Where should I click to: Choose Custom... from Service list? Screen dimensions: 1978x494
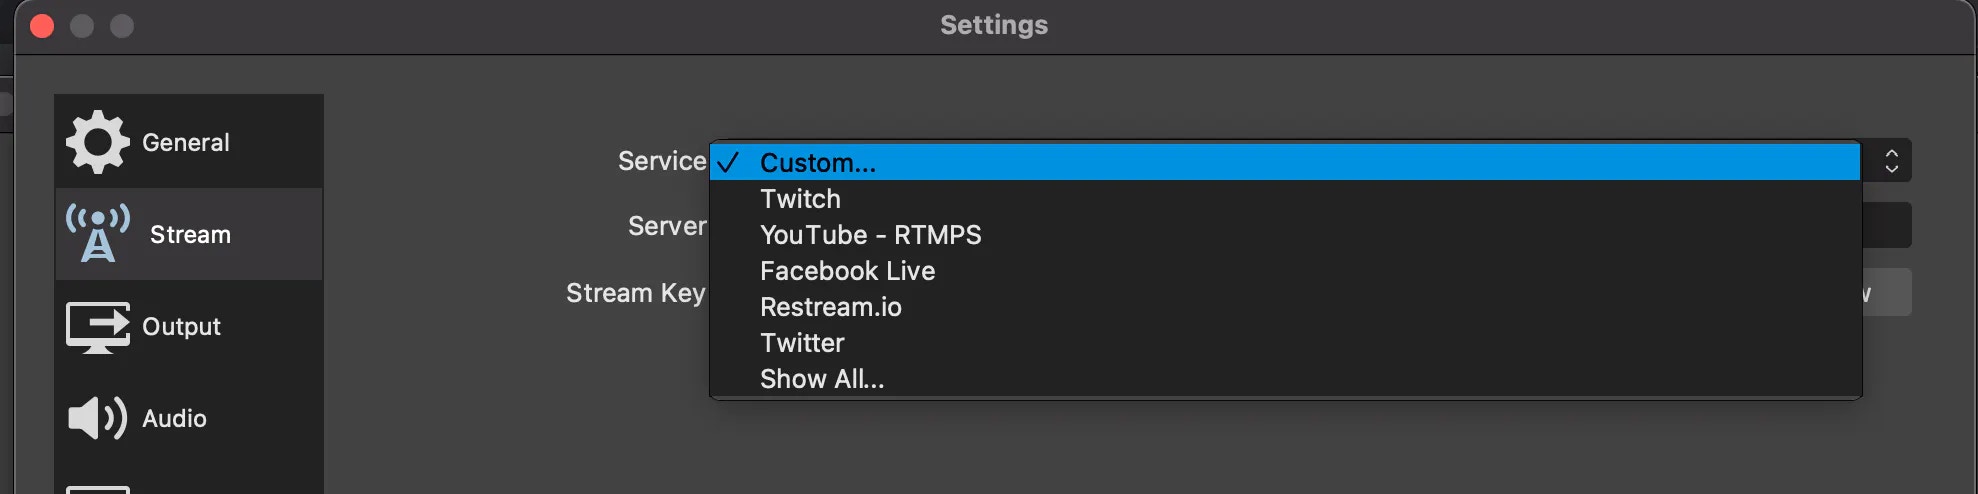tap(1285, 162)
